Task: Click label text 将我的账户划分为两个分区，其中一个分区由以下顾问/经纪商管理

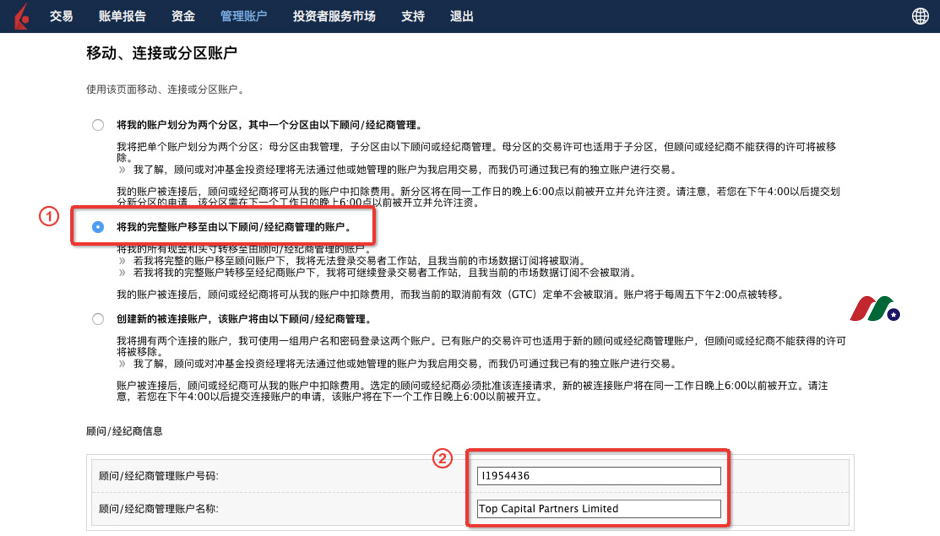Action: point(269,125)
